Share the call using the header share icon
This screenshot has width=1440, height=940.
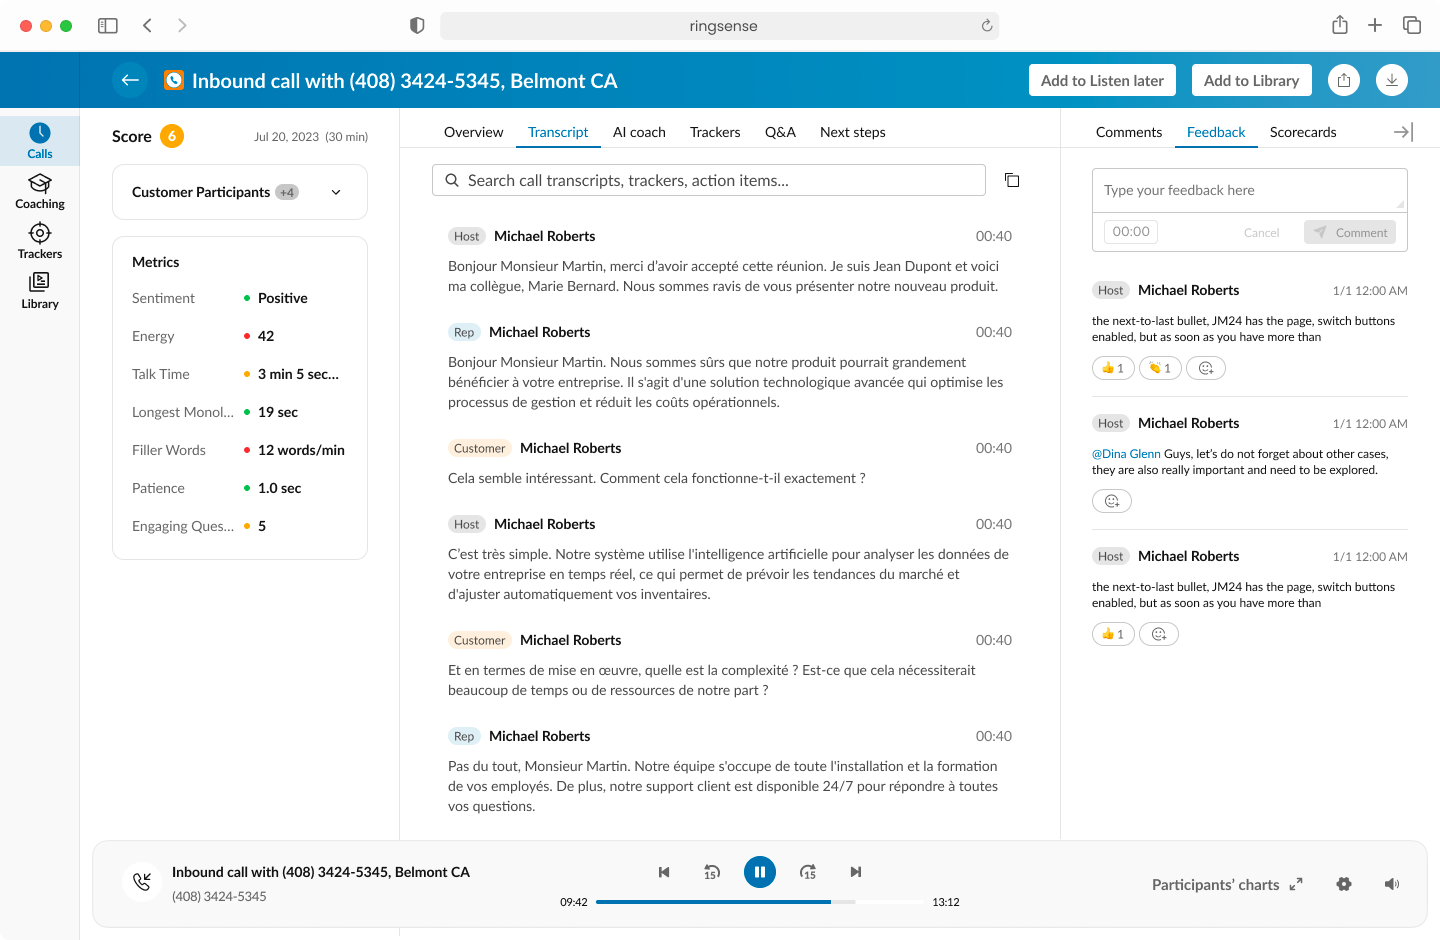[1343, 80]
